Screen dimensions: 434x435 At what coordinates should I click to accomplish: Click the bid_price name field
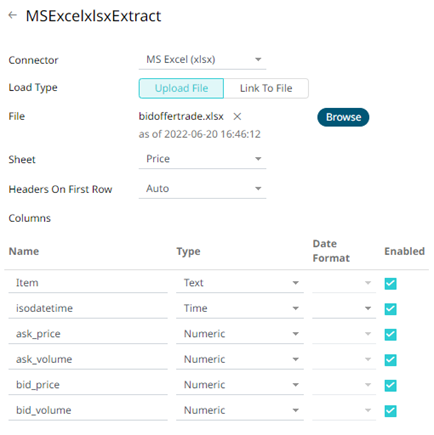88,385
